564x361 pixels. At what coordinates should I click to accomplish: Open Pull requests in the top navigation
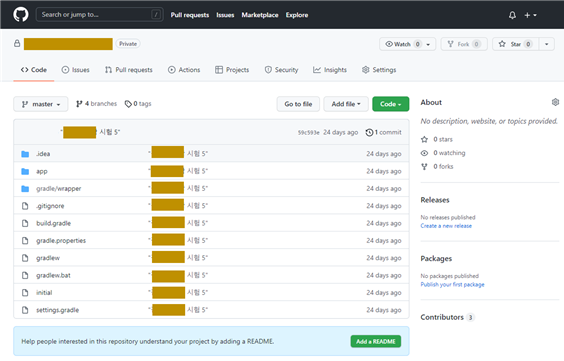[190, 15]
